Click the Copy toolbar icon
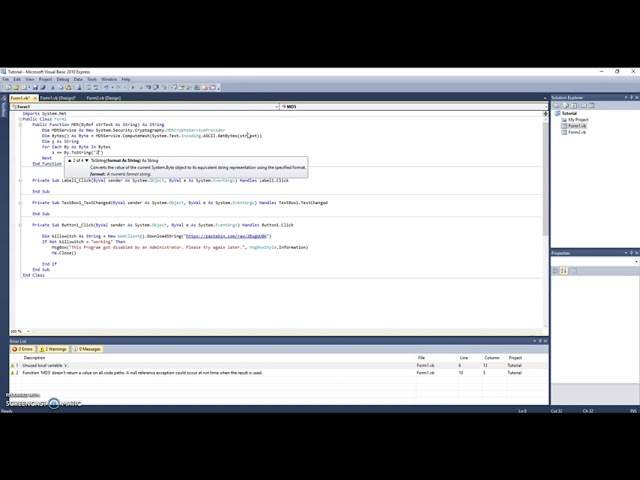The image size is (640, 480). coord(60,87)
